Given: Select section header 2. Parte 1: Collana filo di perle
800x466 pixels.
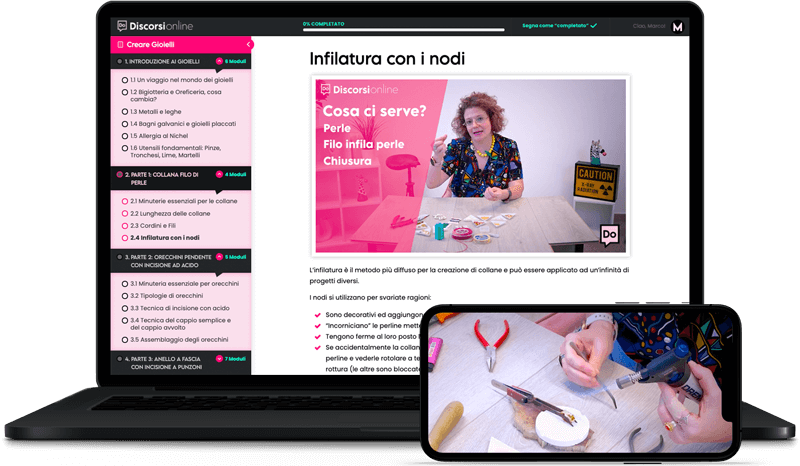Looking at the screenshot, I should 162,178.
